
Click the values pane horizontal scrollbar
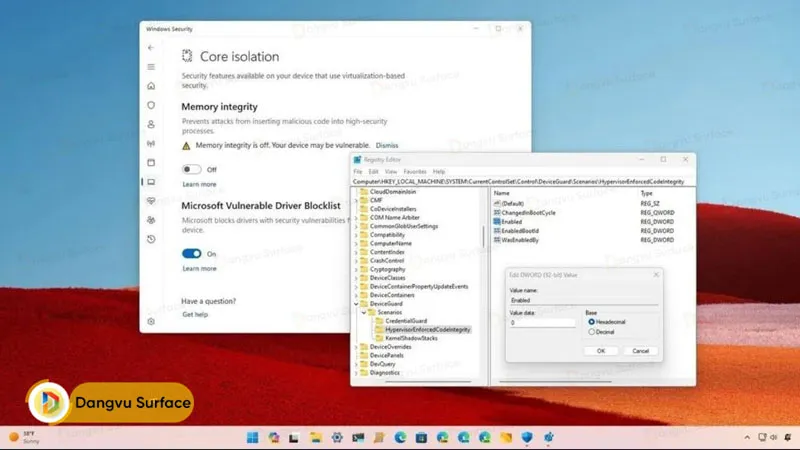(x=555, y=381)
